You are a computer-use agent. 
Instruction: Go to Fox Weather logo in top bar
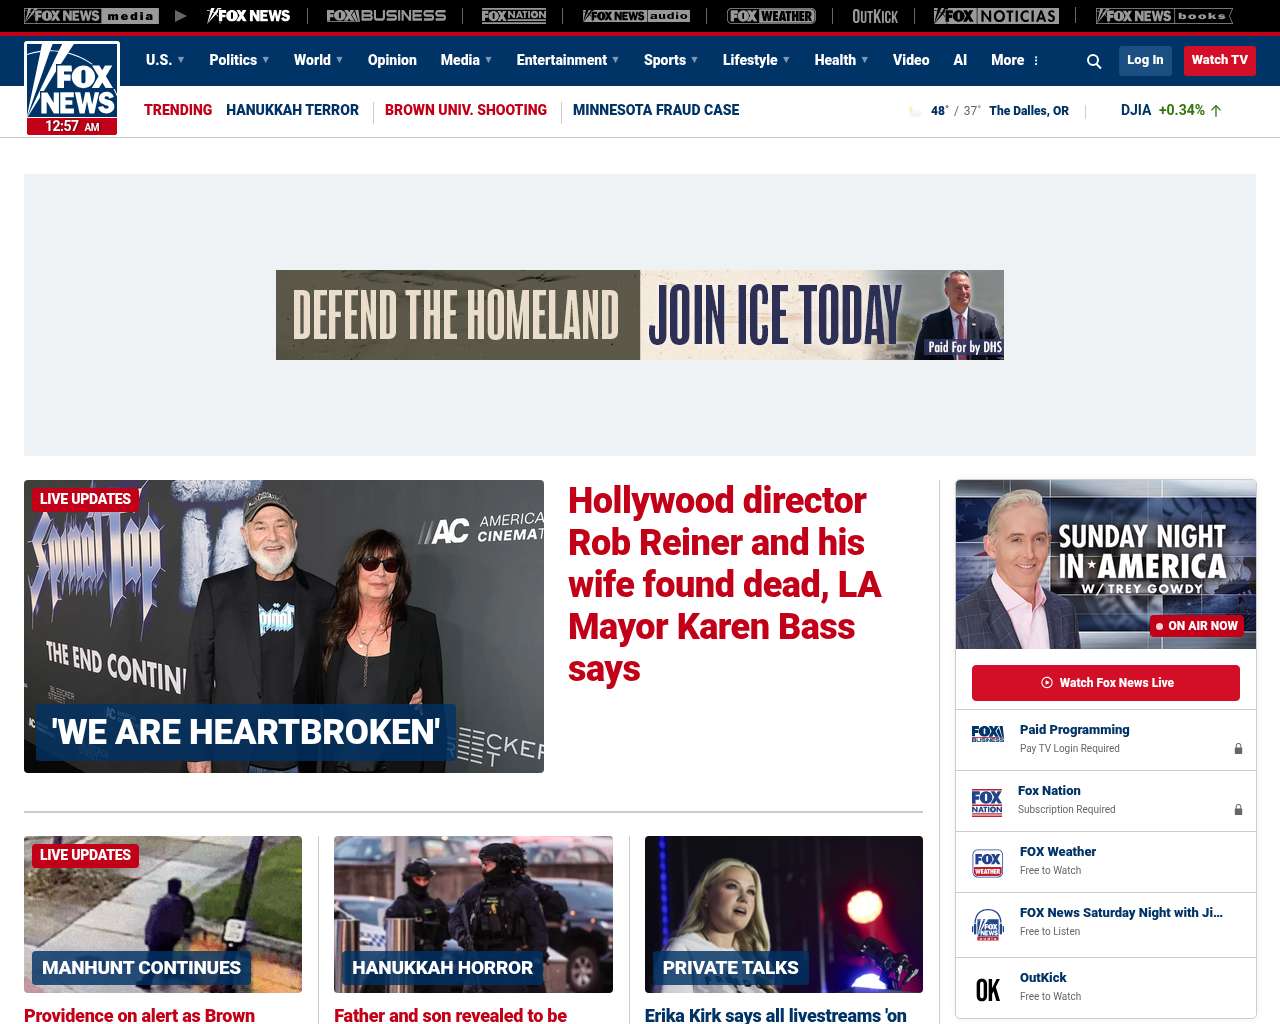pos(770,16)
